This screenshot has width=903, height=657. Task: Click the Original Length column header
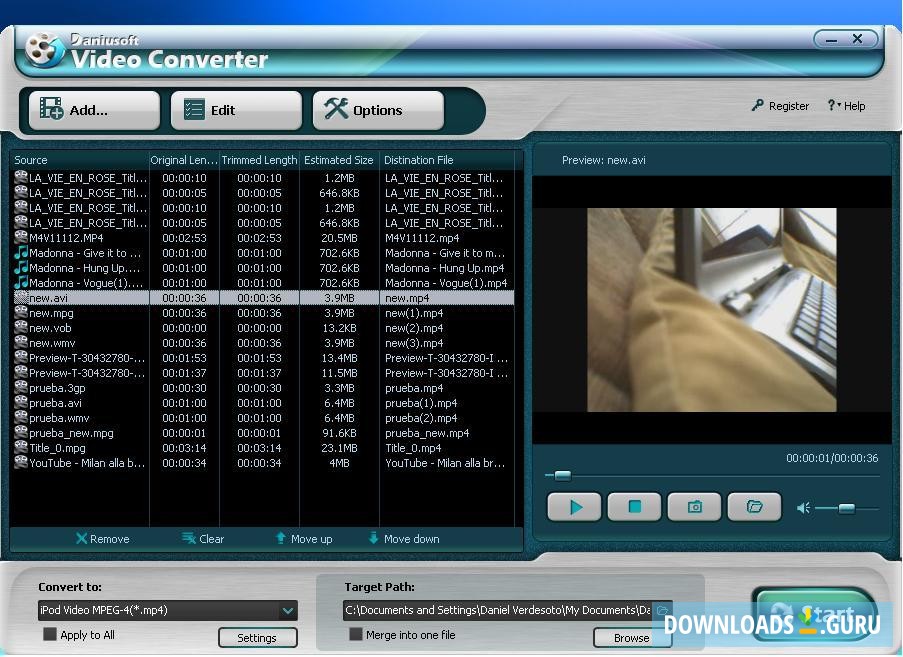pyautogui.click(x=184, y=160)
